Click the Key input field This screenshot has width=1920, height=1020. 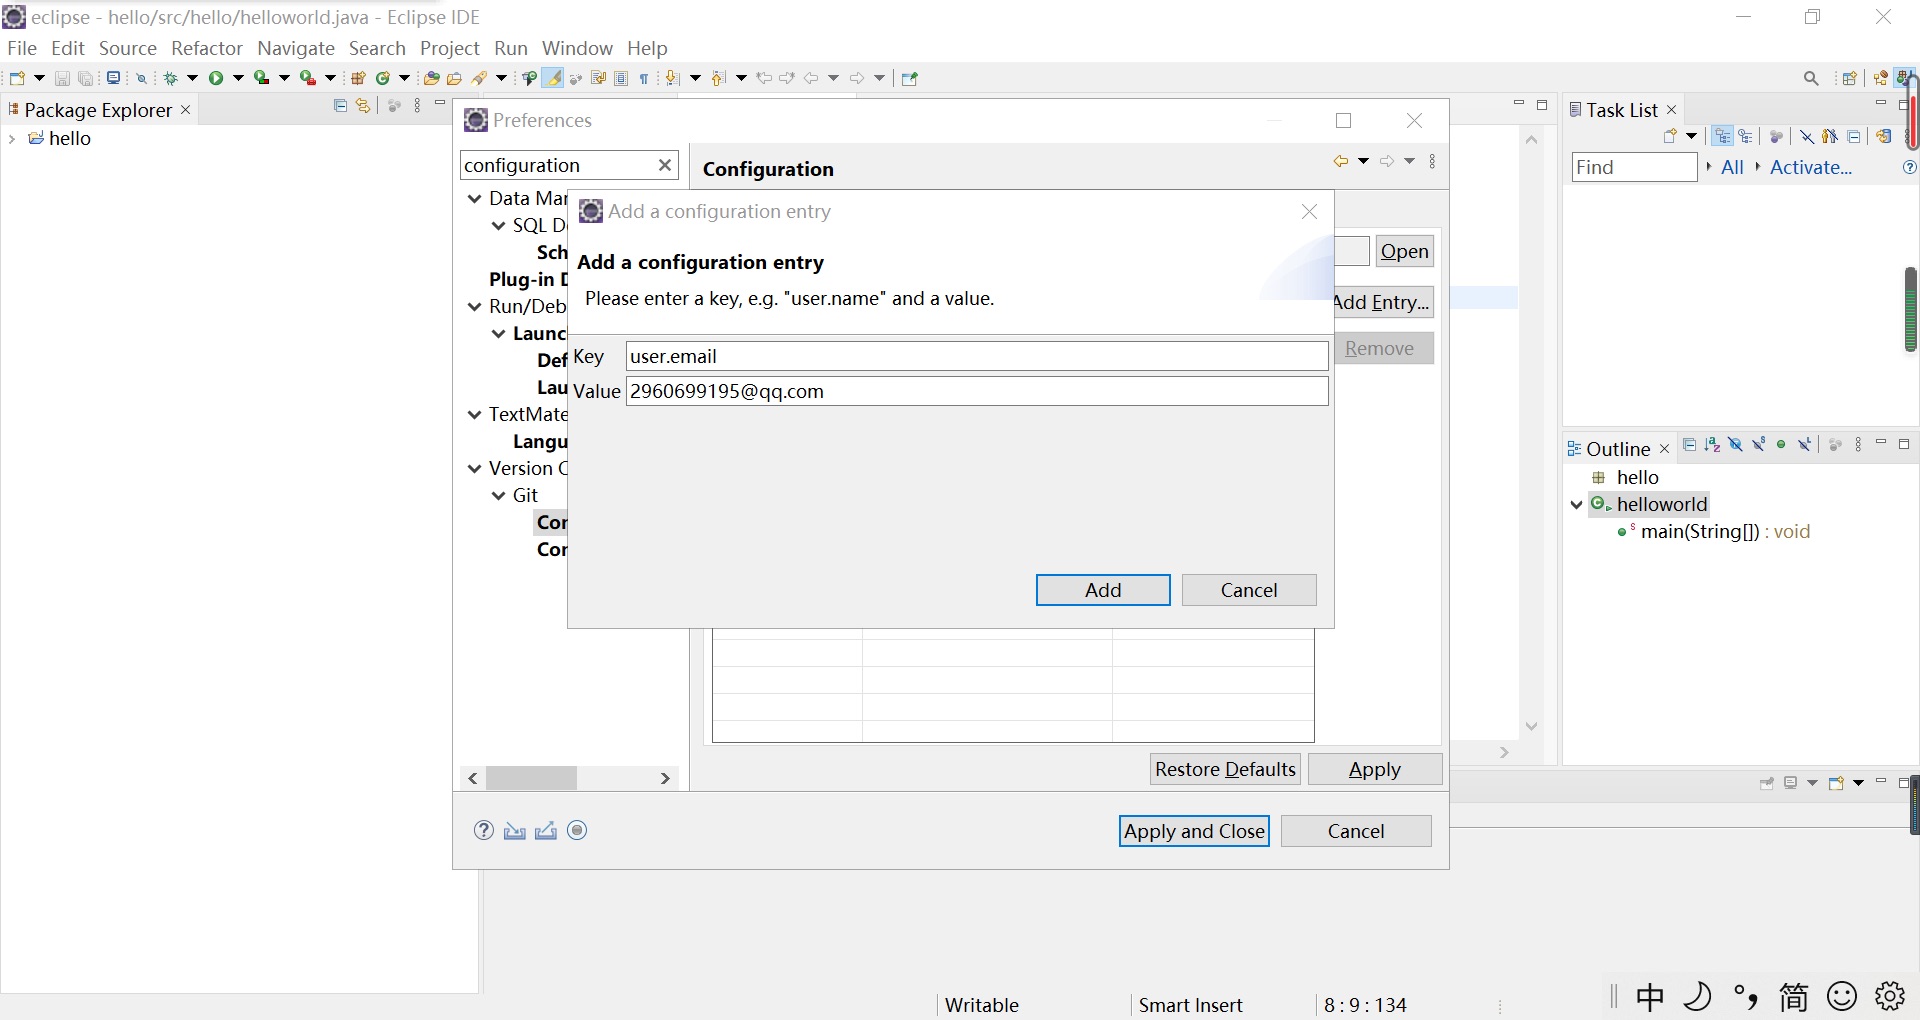[977, 356]
